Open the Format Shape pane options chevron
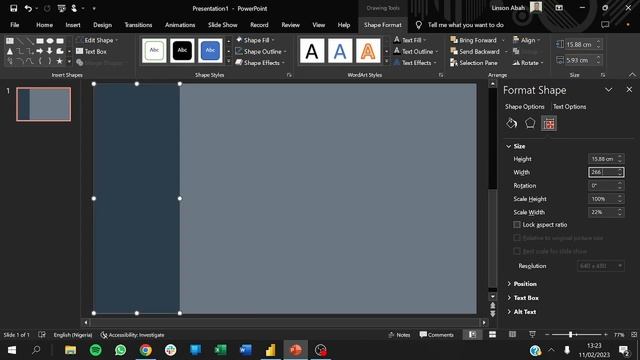The image size is (640, 360). [609, 90]
